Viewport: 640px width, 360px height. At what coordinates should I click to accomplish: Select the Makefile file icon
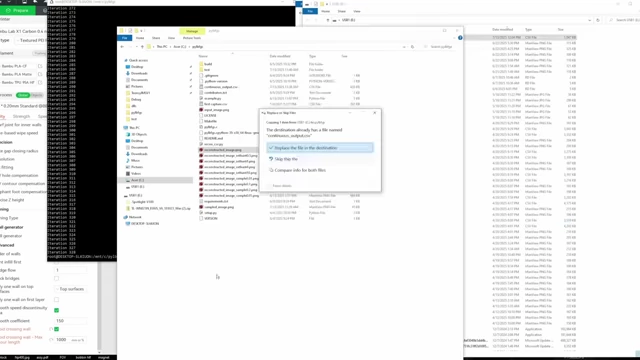point(201,121)
